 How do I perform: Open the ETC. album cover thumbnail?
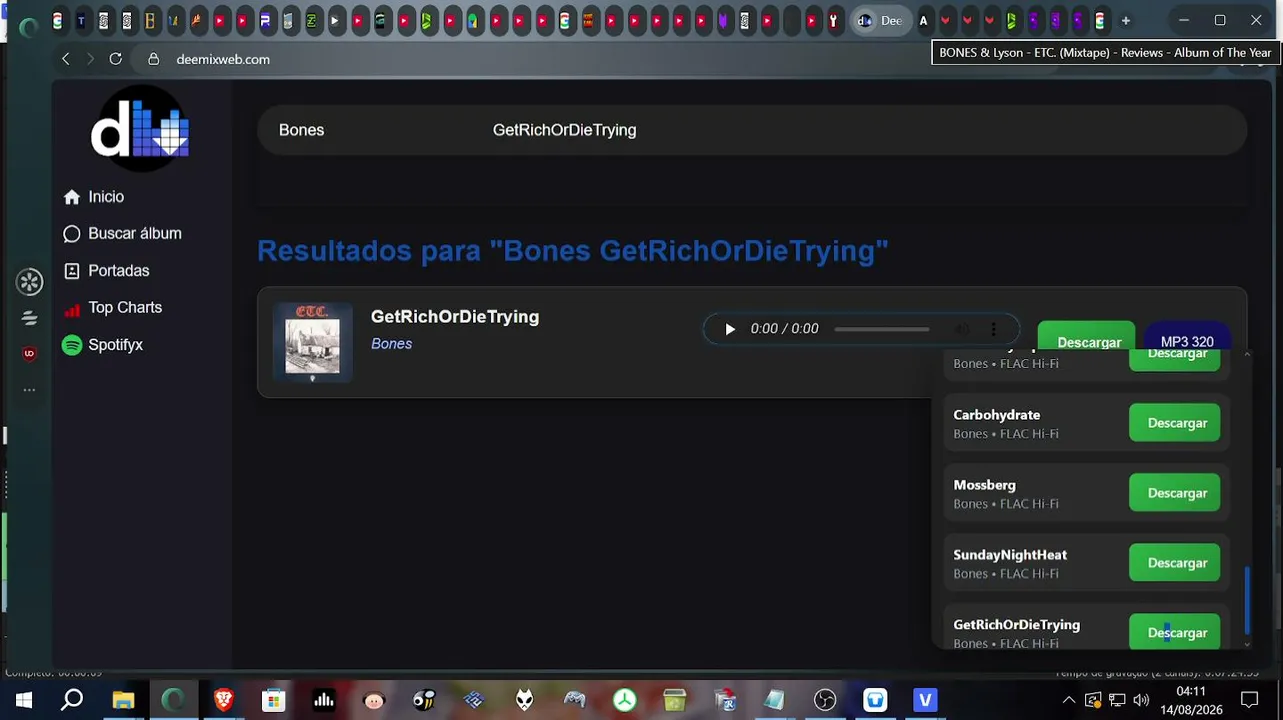point(312,342)
